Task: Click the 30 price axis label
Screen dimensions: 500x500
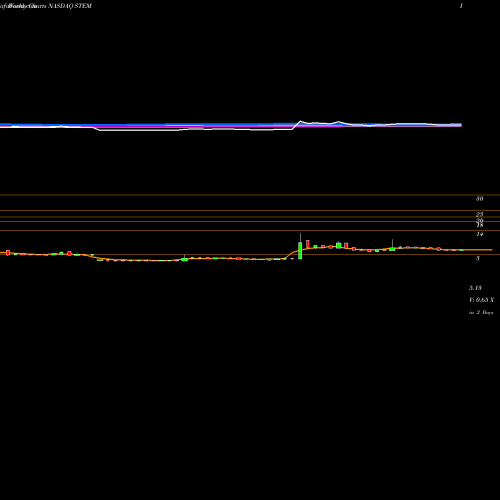Action: pos(479,199)
